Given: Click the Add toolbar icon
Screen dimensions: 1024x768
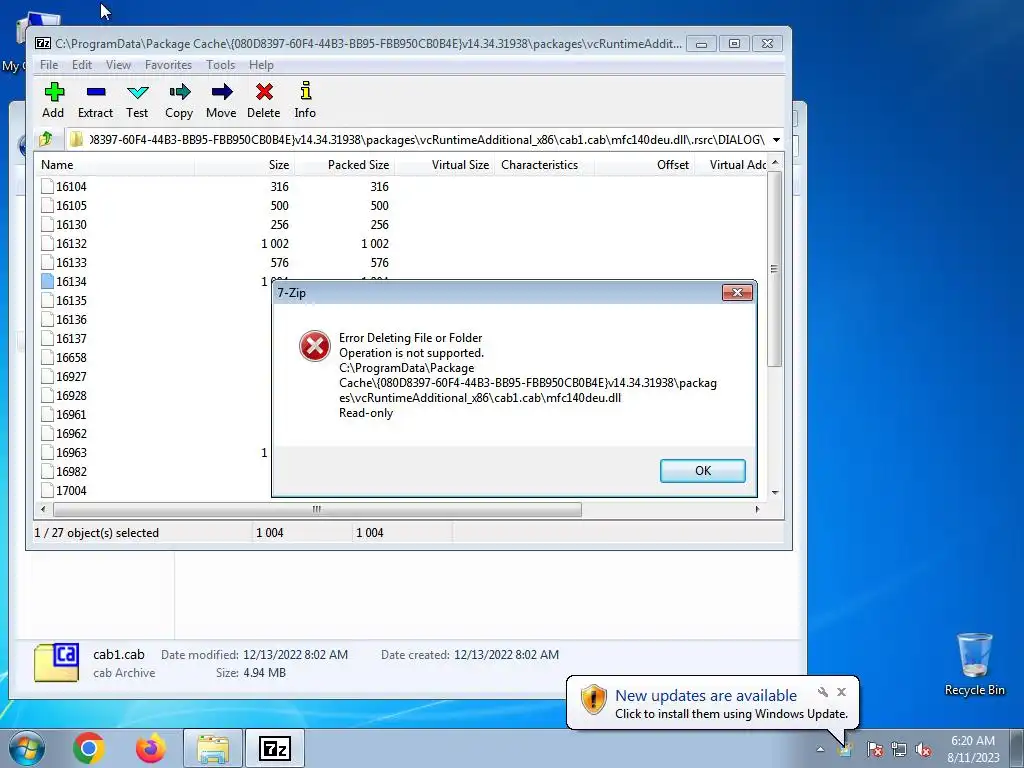Looking at the screenshot, I should (54, 100).
